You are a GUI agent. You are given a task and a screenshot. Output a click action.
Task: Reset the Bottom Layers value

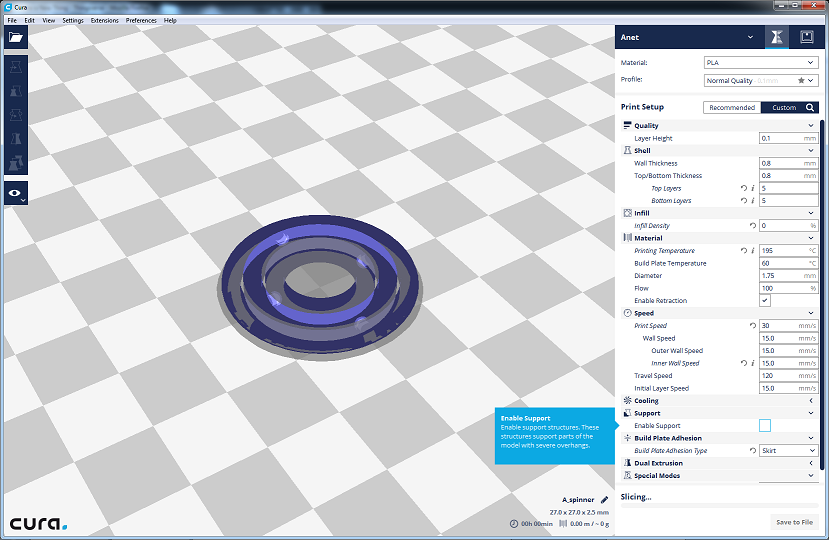coord(744,200)
